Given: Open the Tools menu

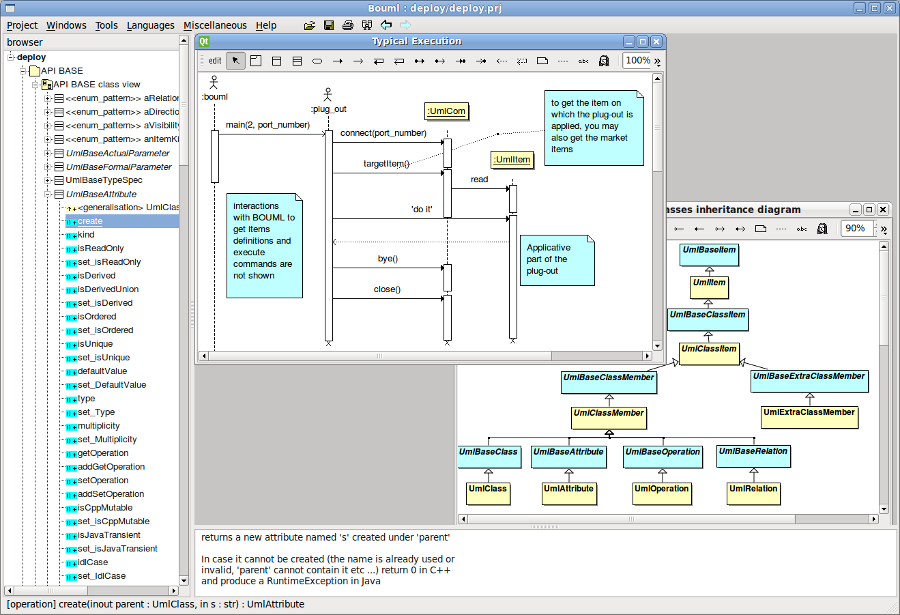Looking at the screenshot, I should [106, 25].
